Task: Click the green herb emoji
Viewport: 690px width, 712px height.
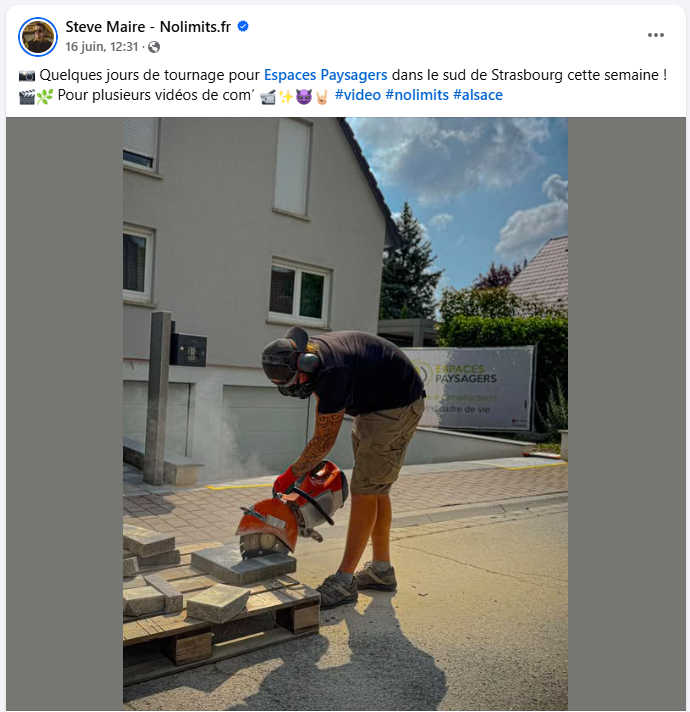Action: [45, 96]
